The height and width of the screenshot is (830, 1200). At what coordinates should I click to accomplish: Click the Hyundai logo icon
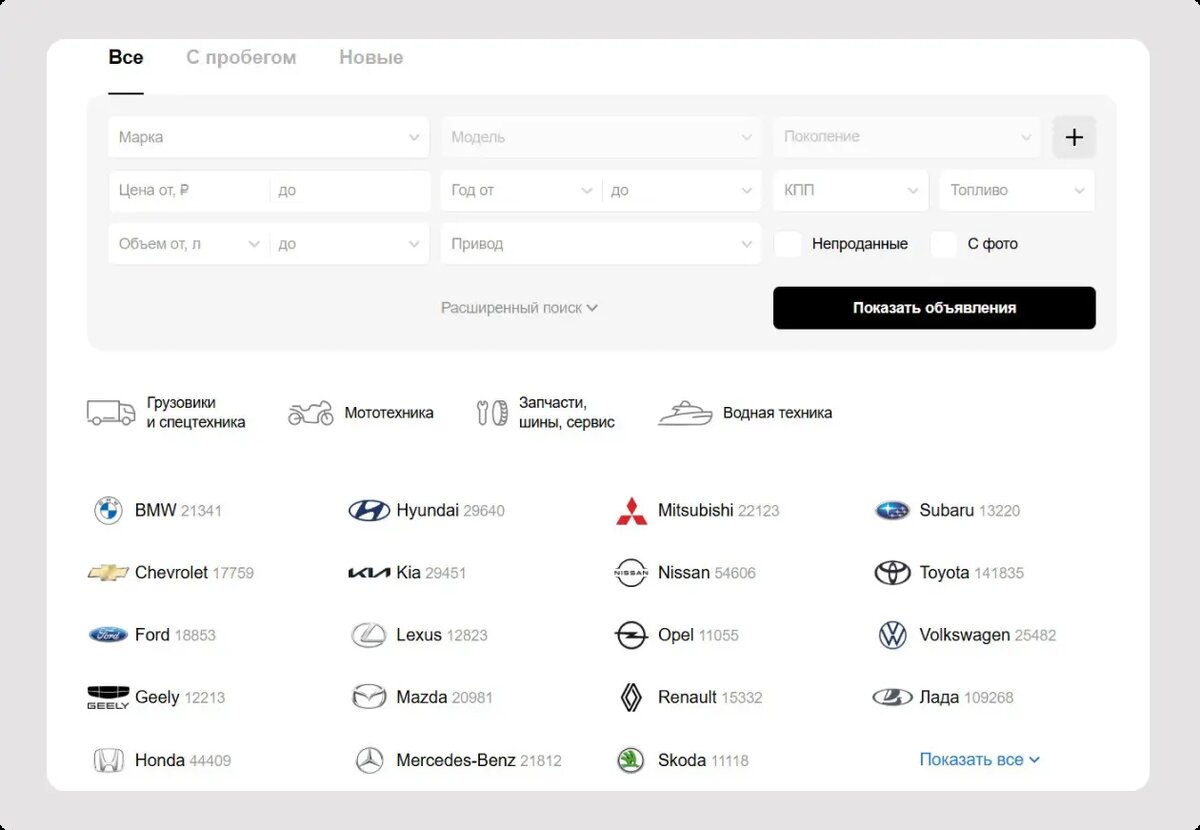tap(369, 511)
